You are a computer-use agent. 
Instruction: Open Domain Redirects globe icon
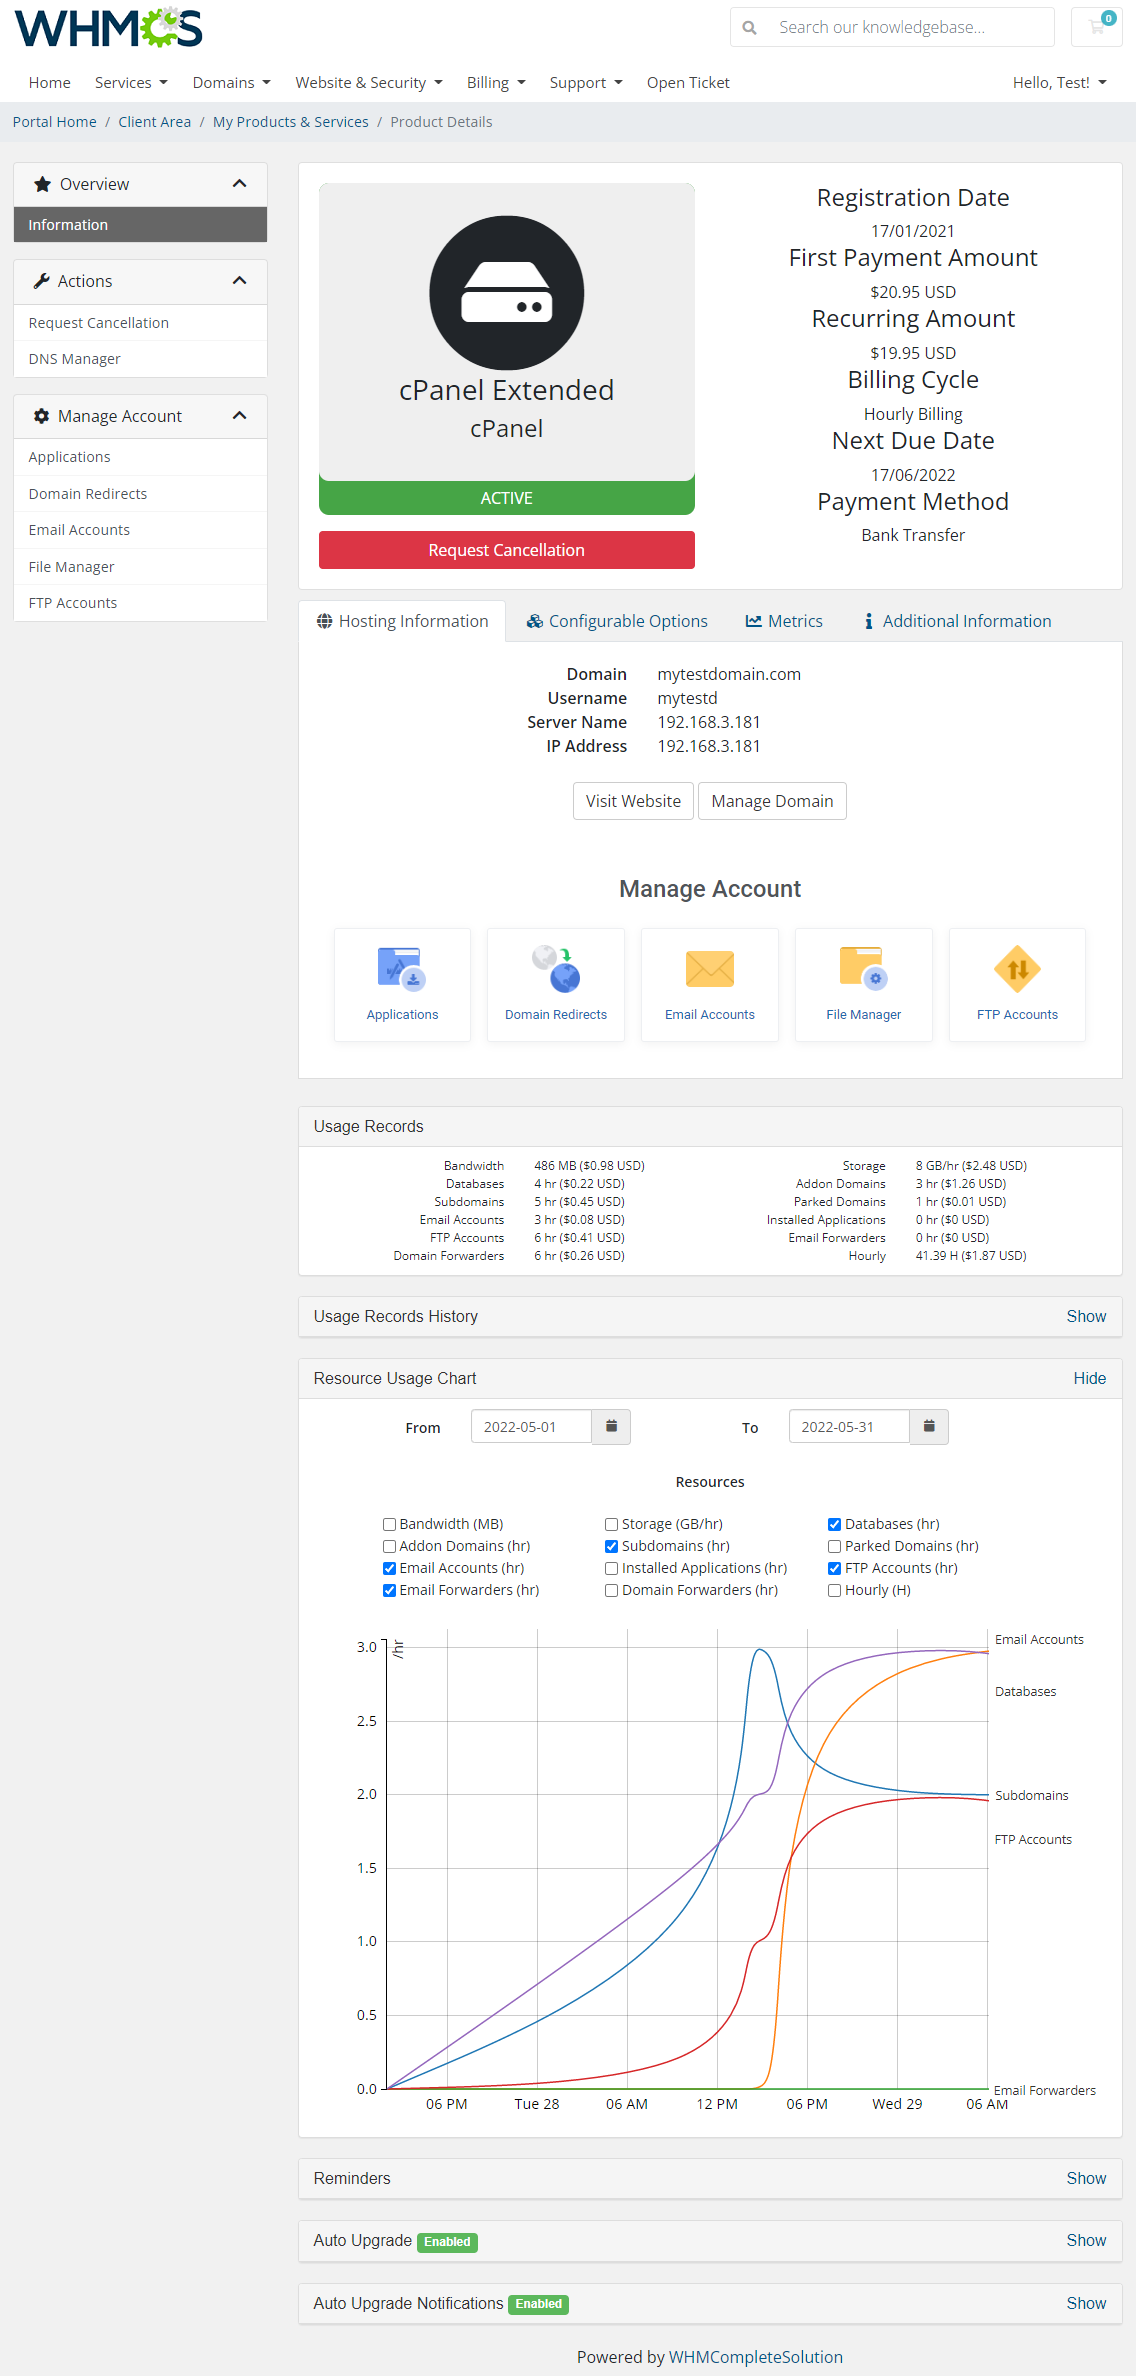[x=556, y=969]
